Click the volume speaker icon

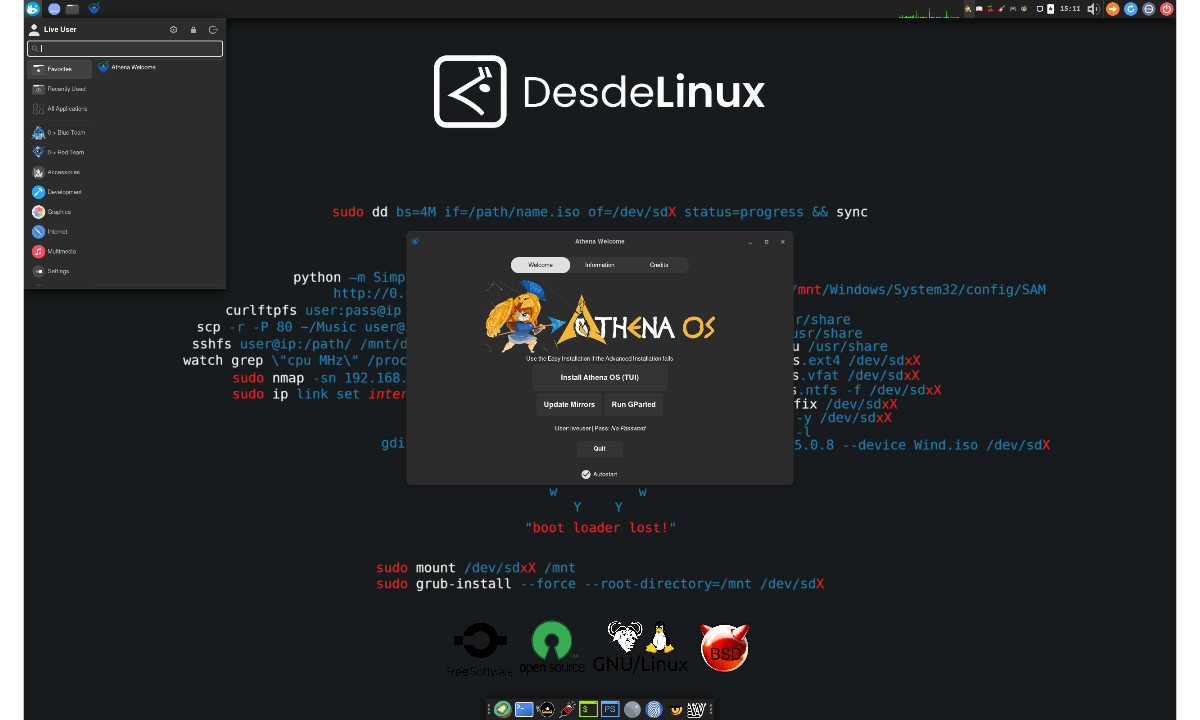pyautogui.click(x=1093, y=9)
